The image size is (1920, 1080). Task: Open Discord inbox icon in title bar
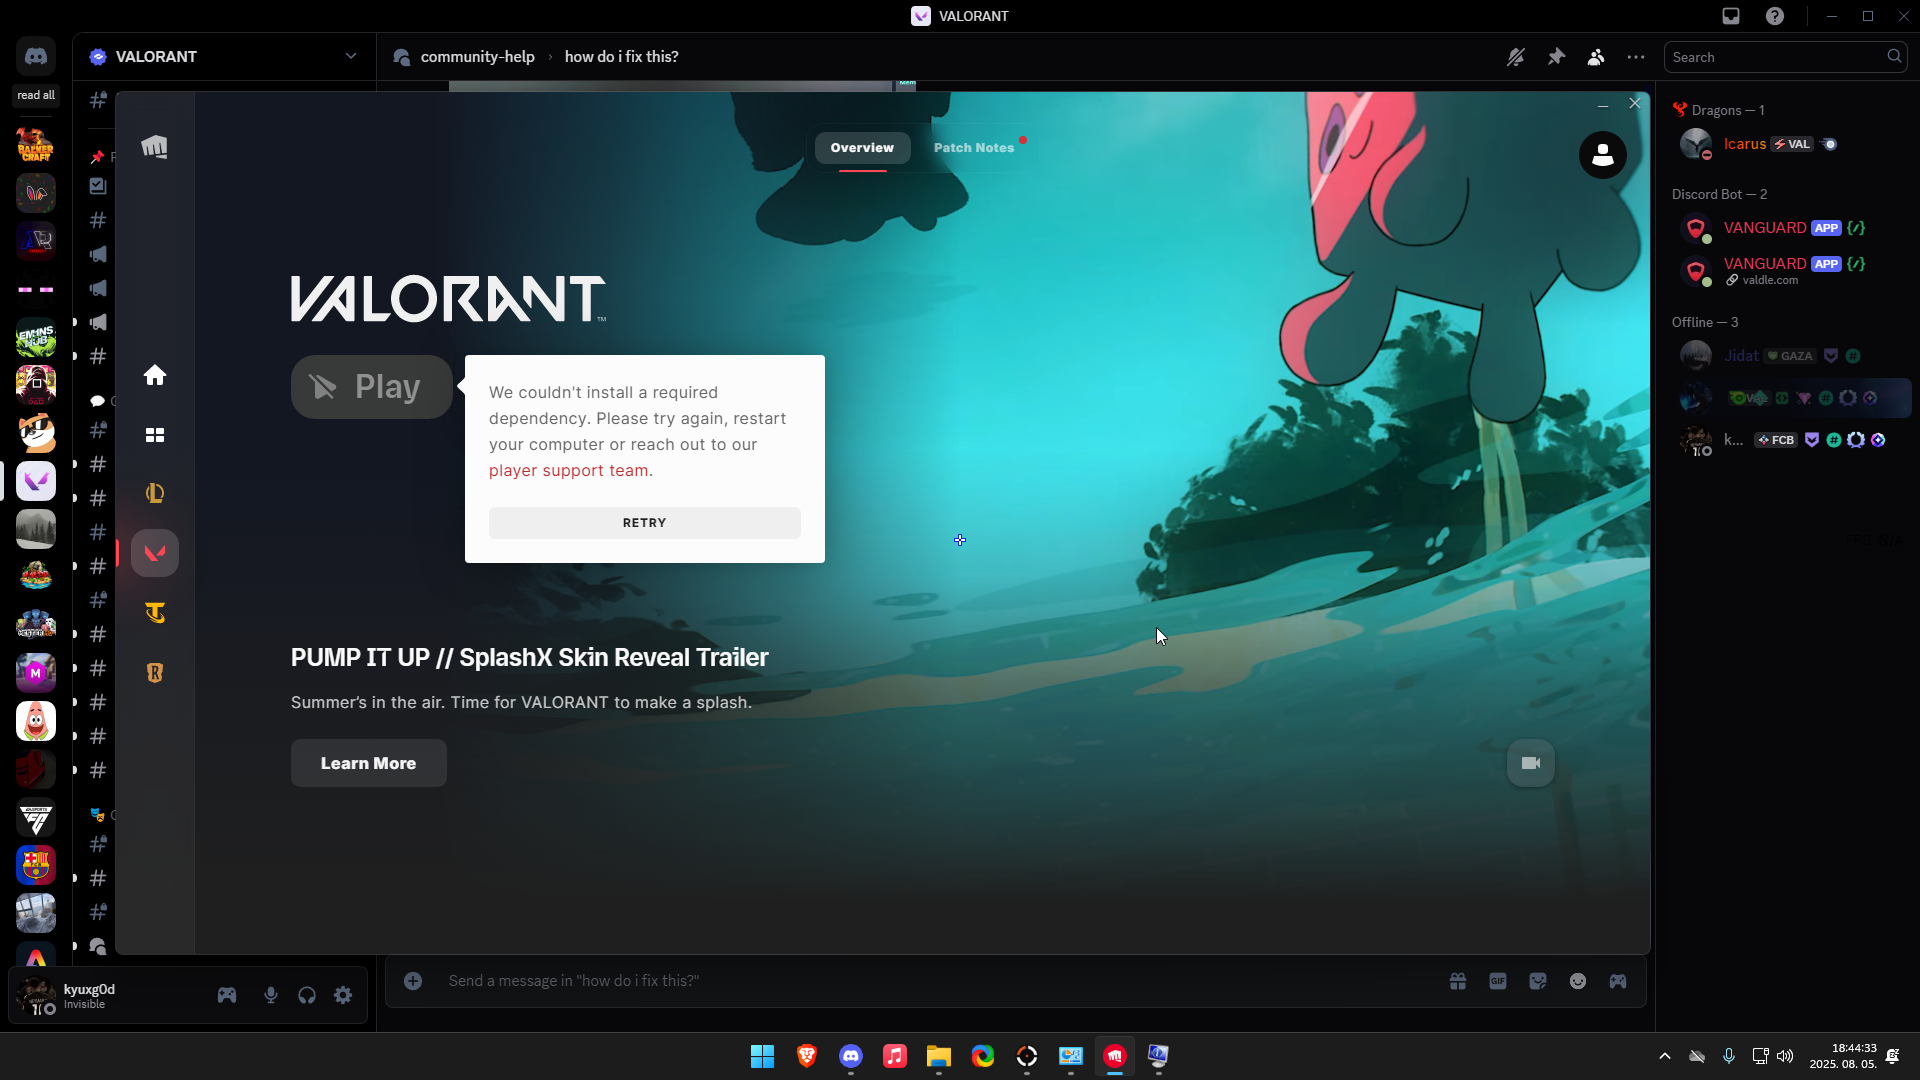(1731, 16)
